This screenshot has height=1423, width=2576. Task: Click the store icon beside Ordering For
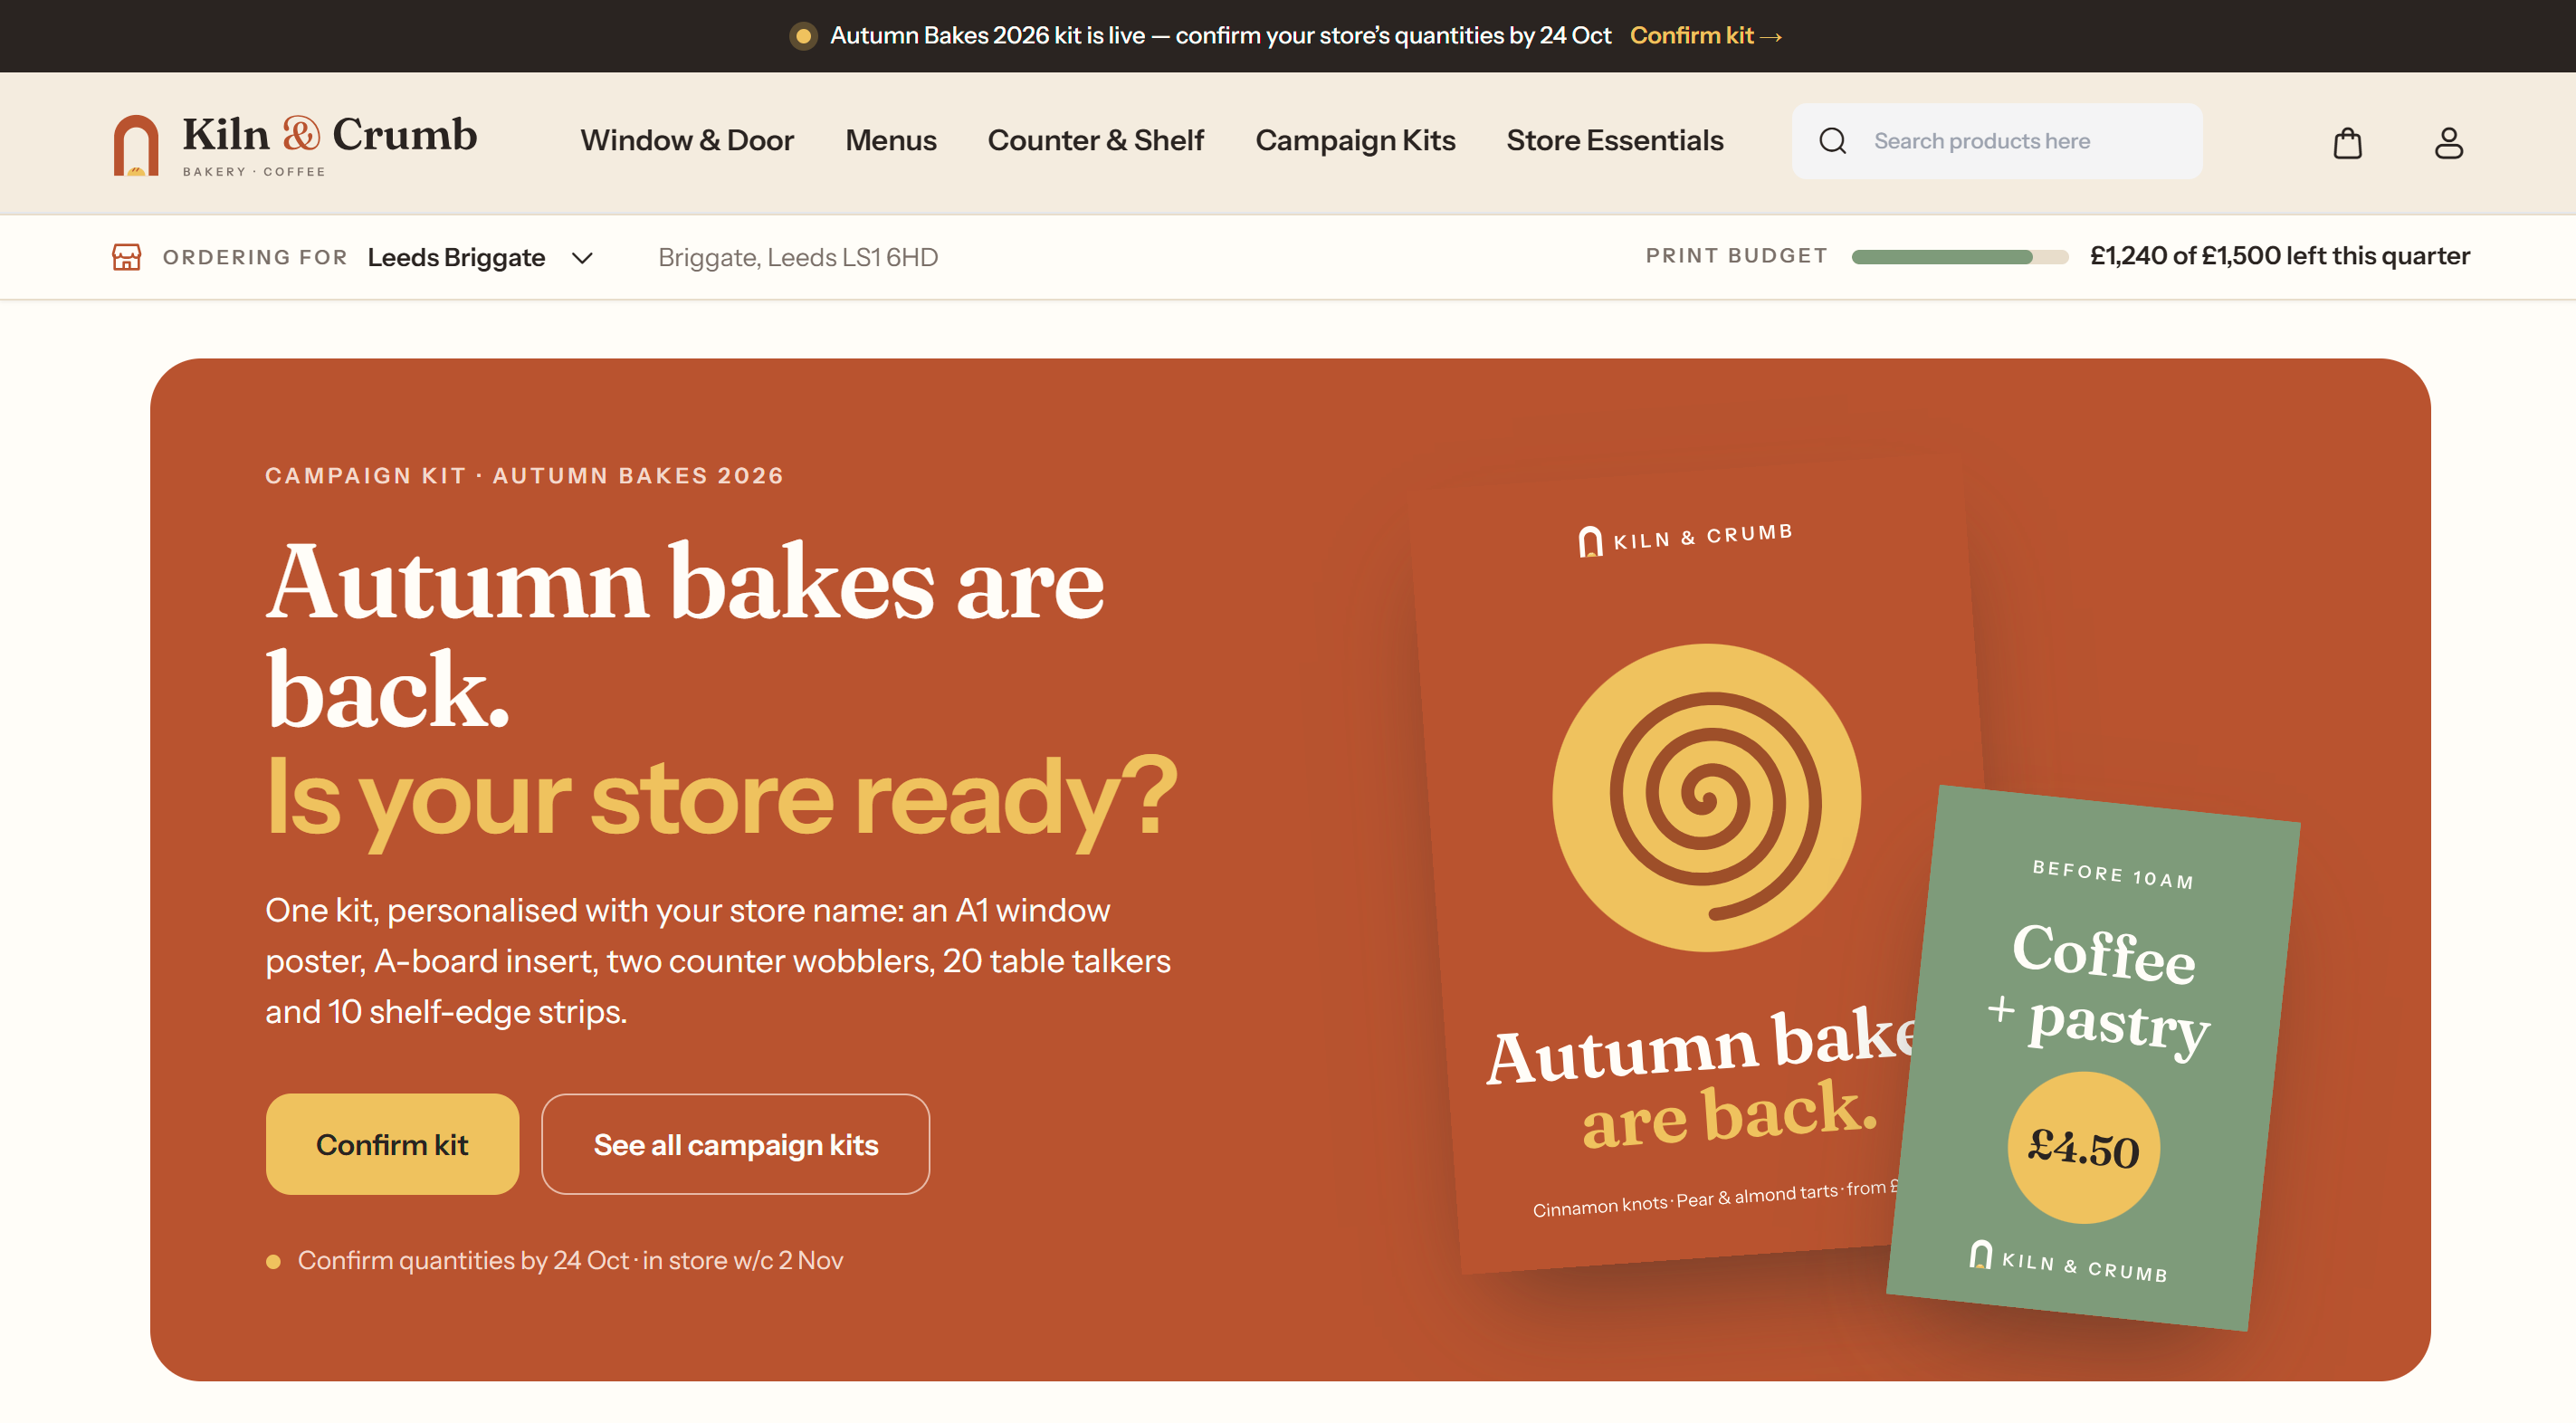[126, 257]
